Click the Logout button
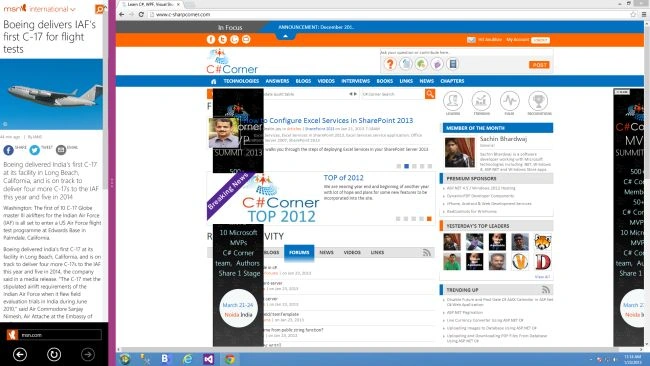Viewport: 650px width, 366px height. point(541,40)
